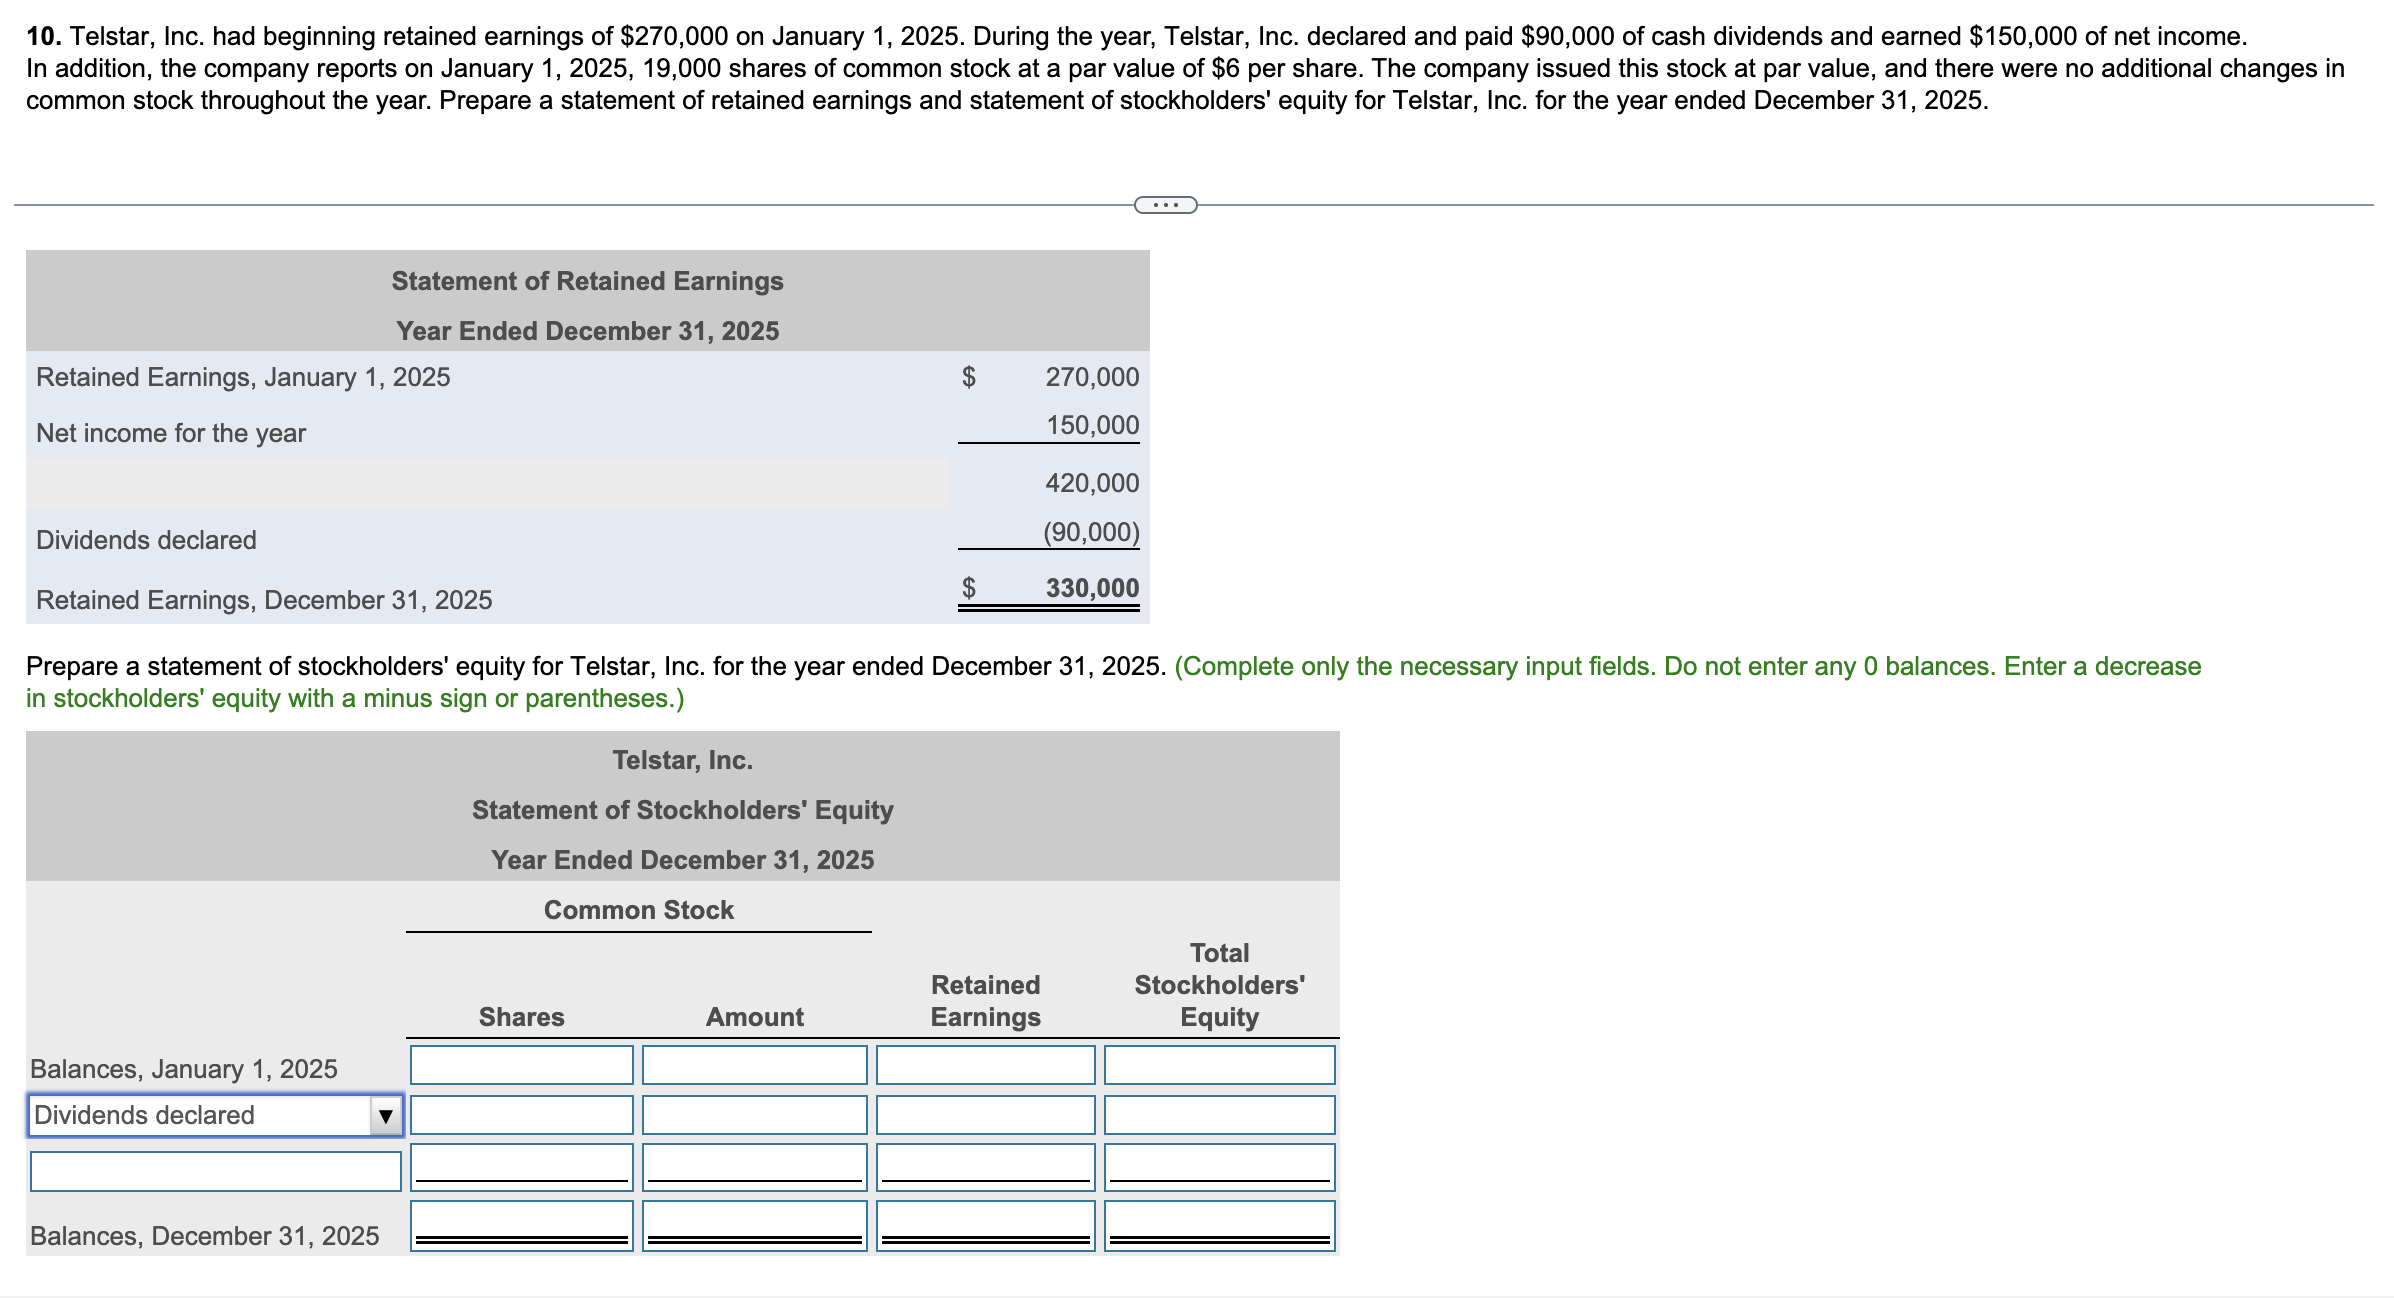Screen dimensions: 2394x1298
Task: Click the 150,000 net income value
Action: point(1092,425)
